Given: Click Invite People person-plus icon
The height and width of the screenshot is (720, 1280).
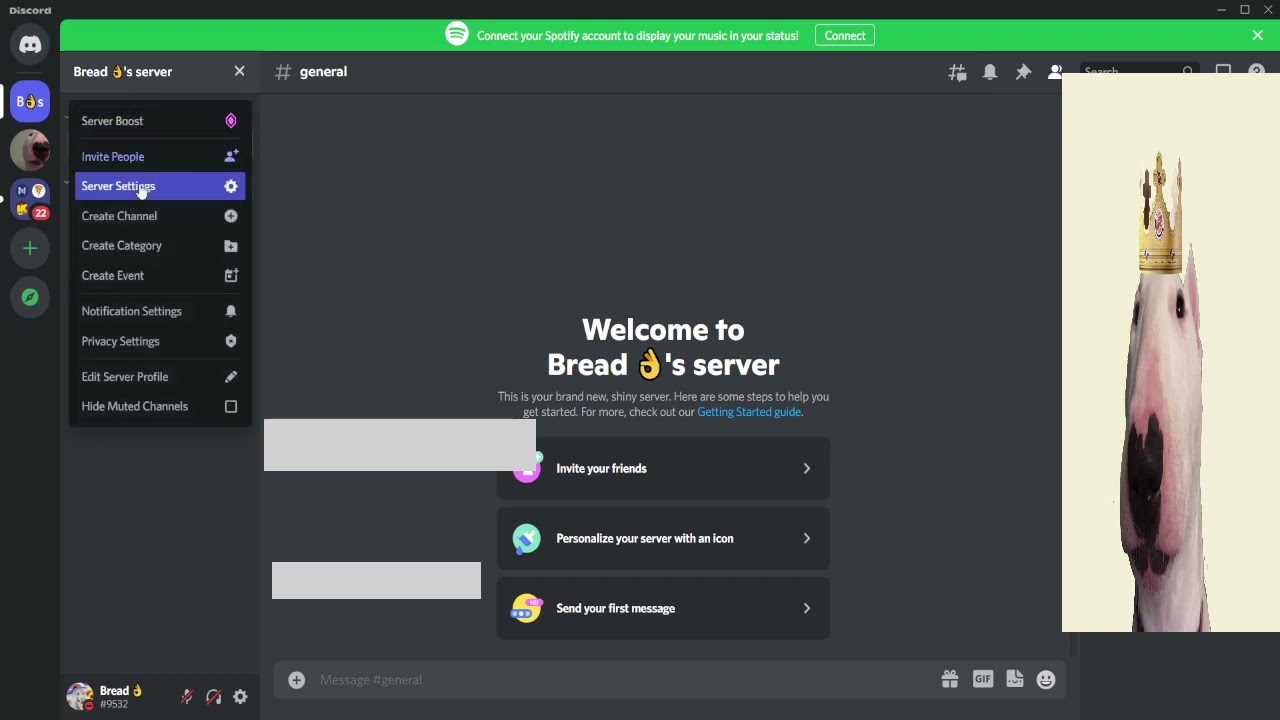Looking at the screenshot, I should point(231,156).
